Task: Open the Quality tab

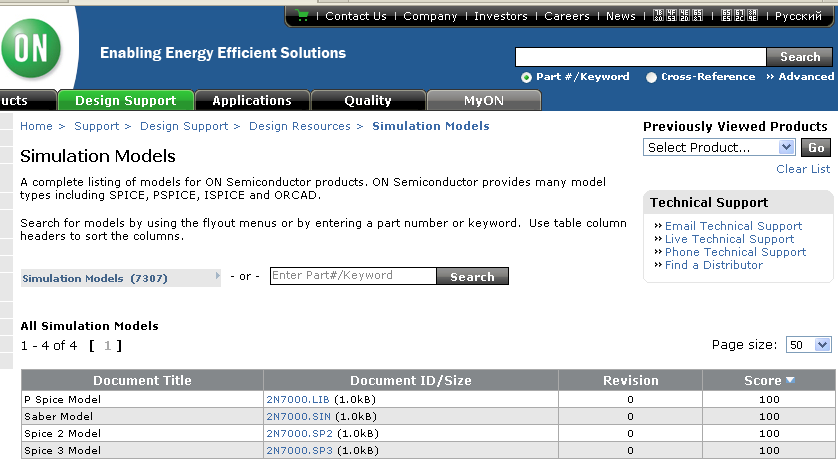Action: [x=368, y=100]
